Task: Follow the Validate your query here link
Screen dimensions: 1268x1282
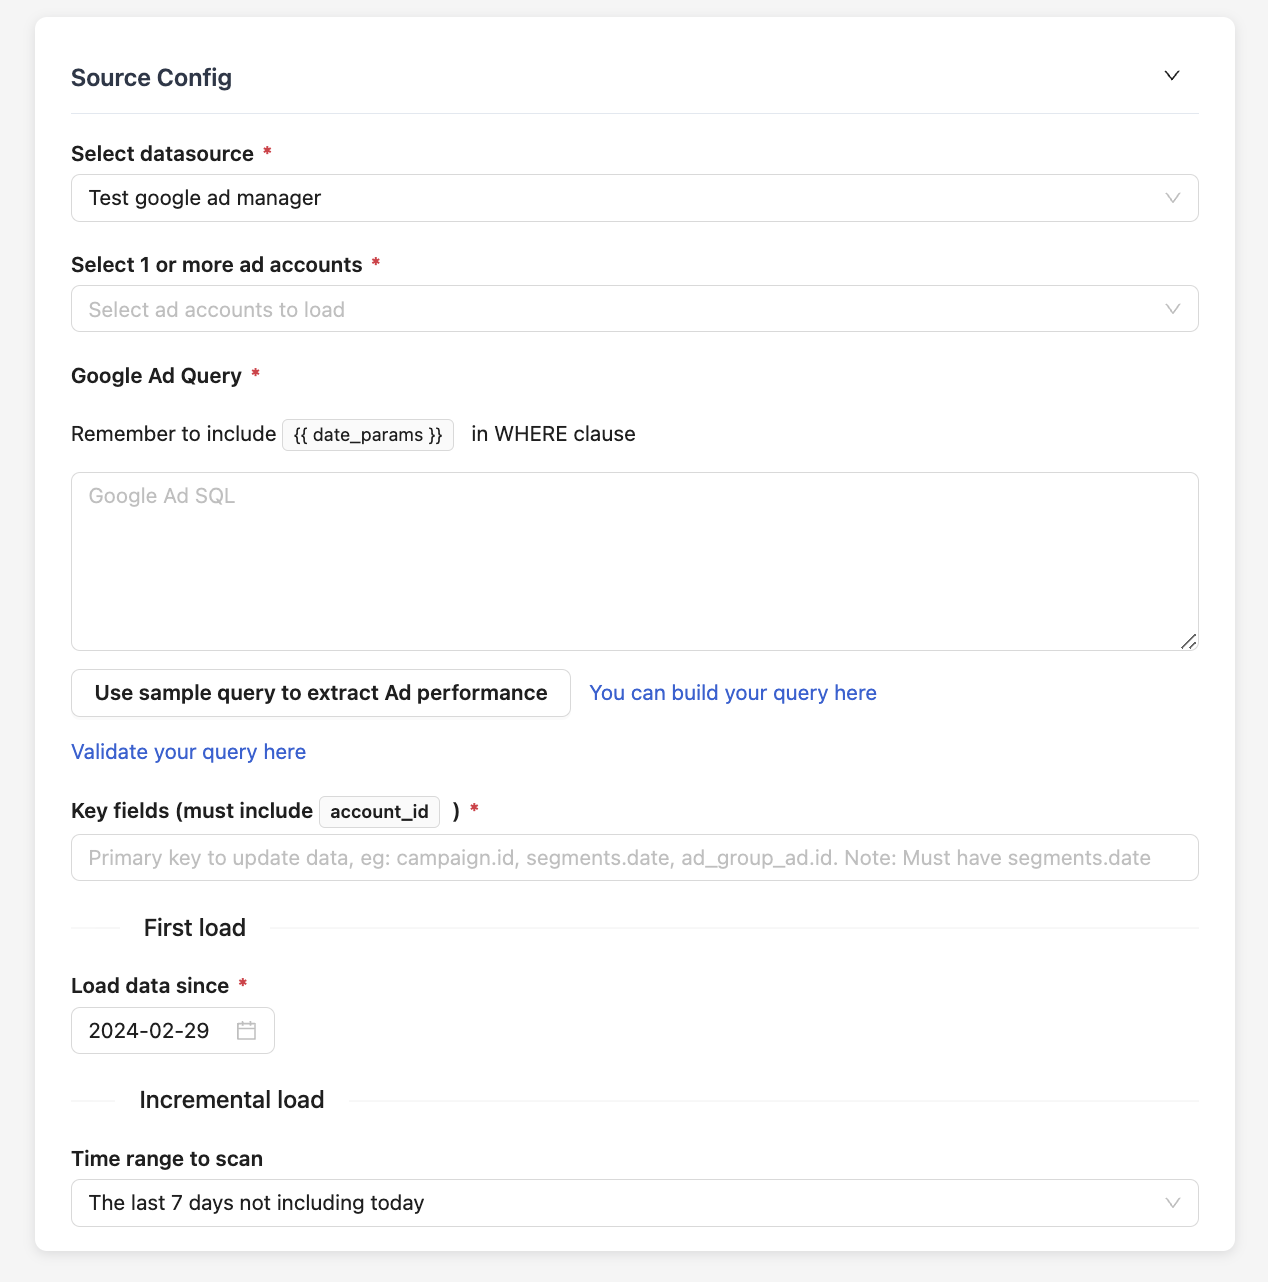Action: pyautogui.click(x=189, y=752)
